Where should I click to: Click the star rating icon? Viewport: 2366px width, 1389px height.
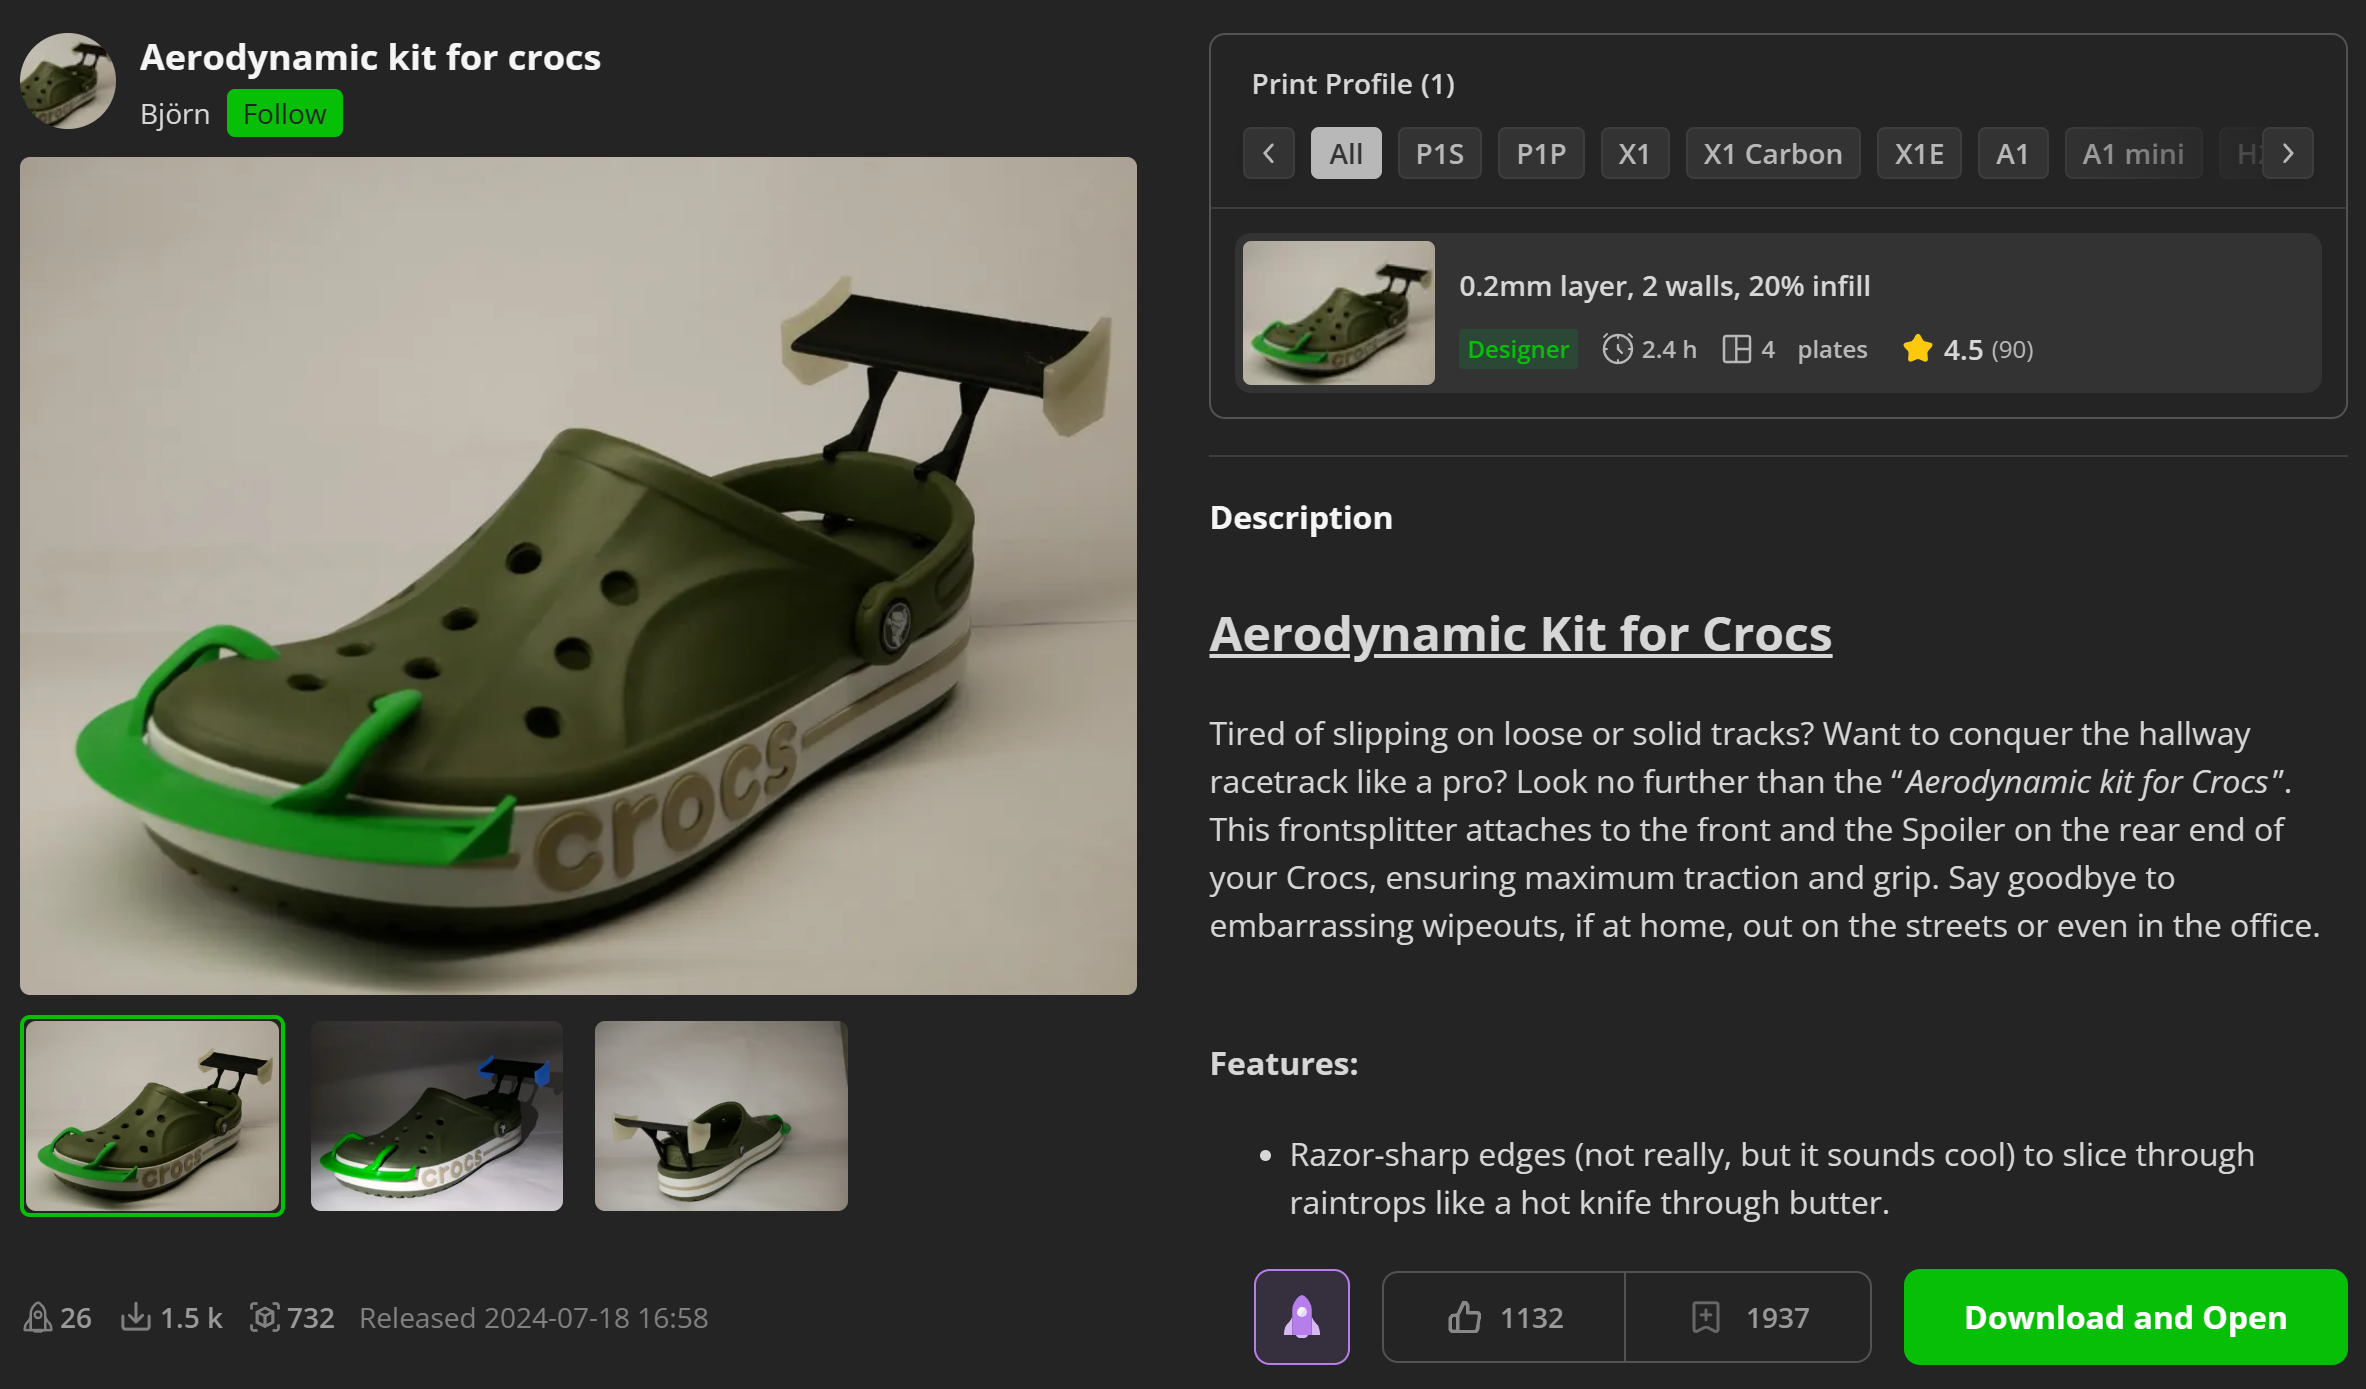[1917, 349]
